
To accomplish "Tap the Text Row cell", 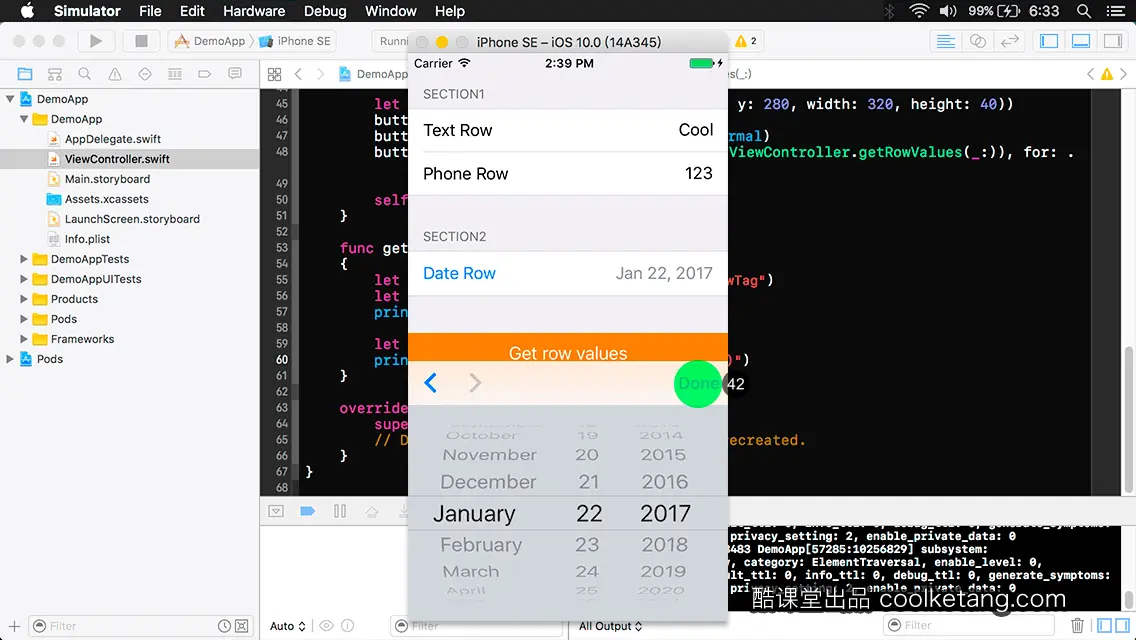I will 567,130.
